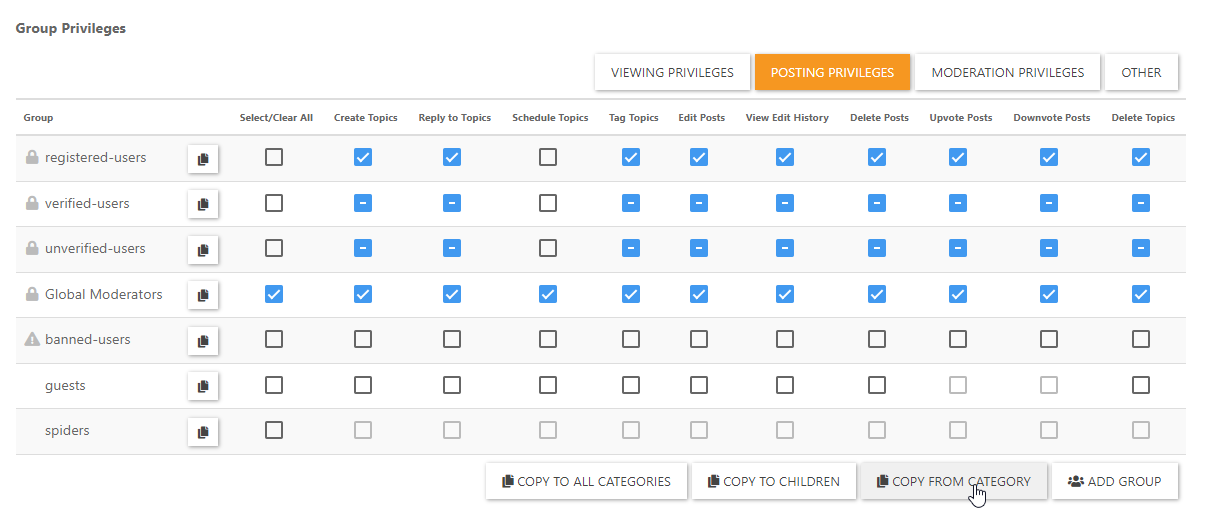Click lock icon beside registered-users

pos(32,158)
